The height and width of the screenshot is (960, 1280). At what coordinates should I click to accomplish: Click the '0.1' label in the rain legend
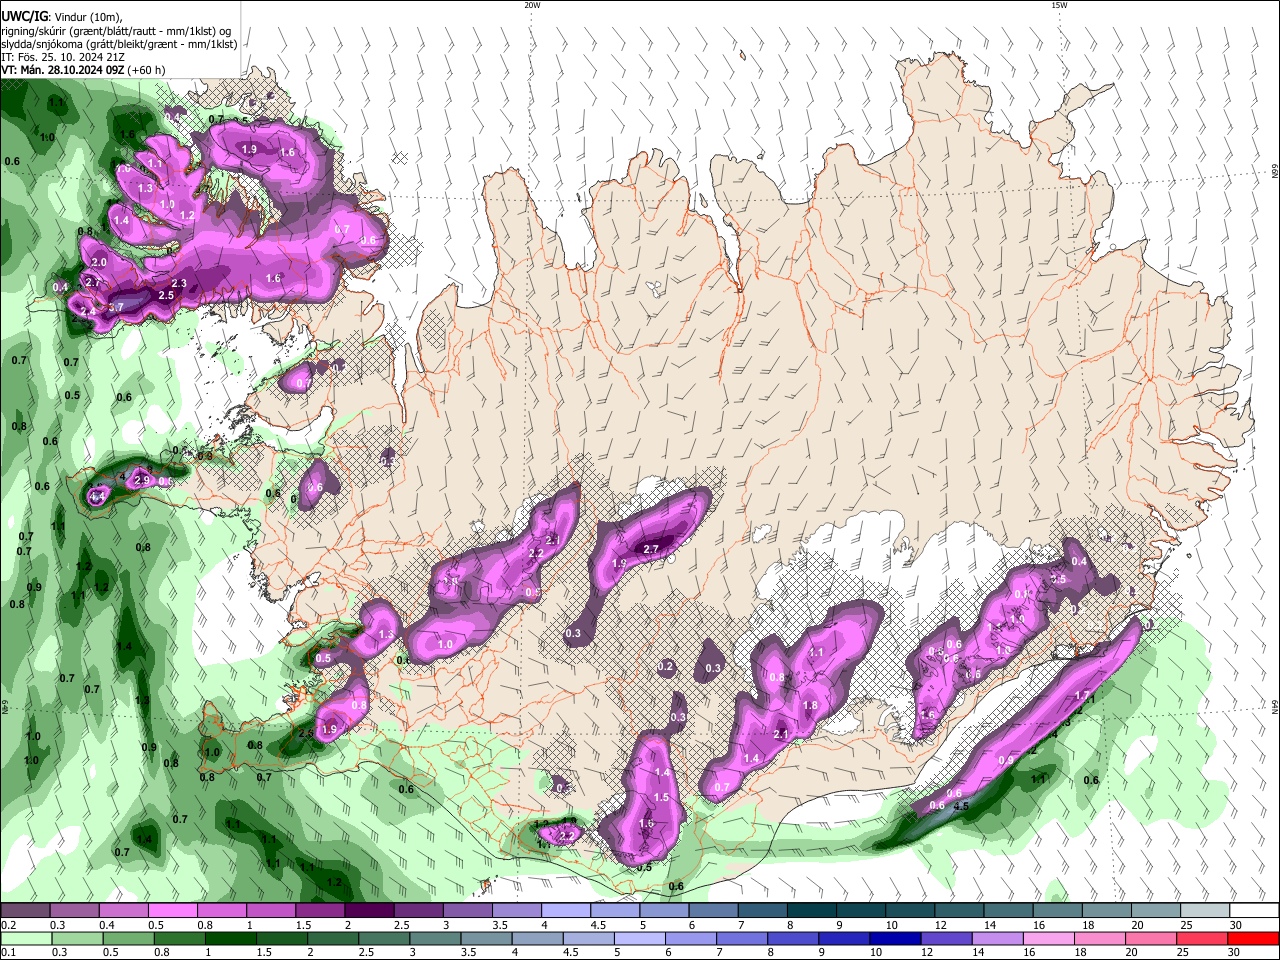pyautogui.click(x=7, y=952)
